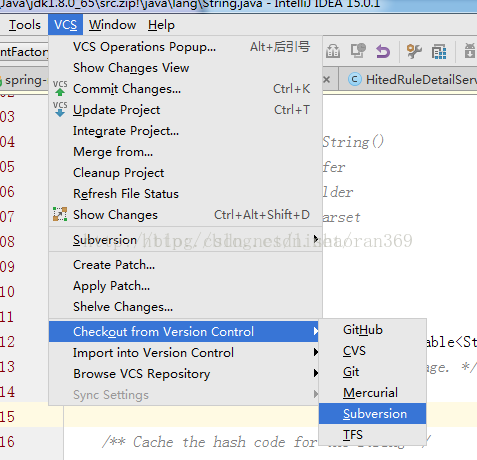Expand Browse VCS Repository submenu

click(x=185, y=374)
